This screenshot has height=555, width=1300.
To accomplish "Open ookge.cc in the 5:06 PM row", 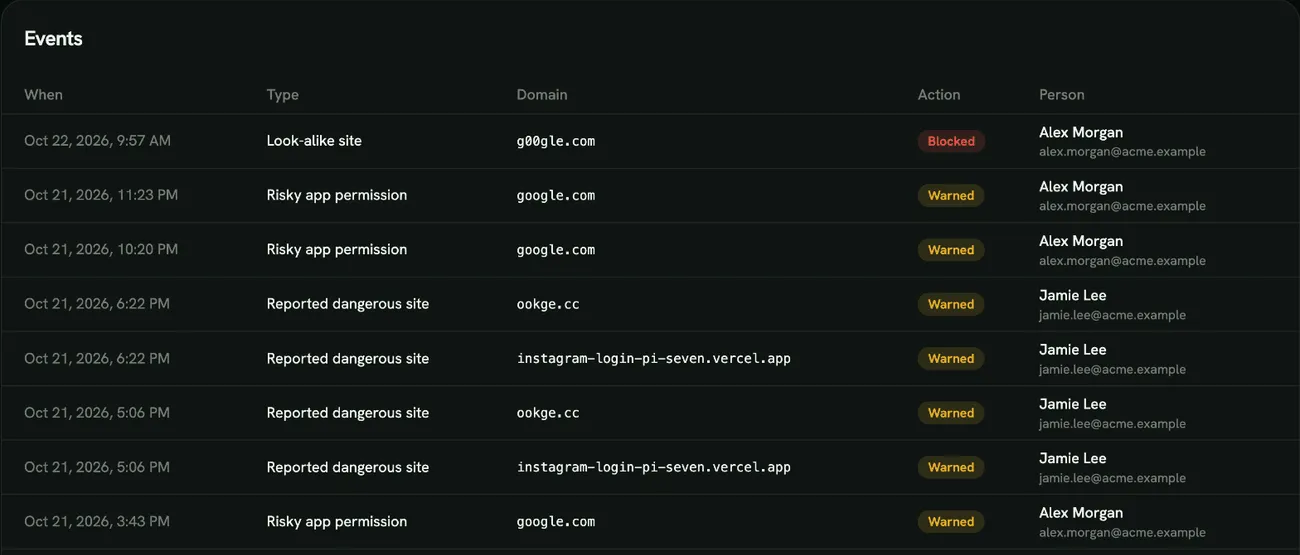I will tap(548, 412).
